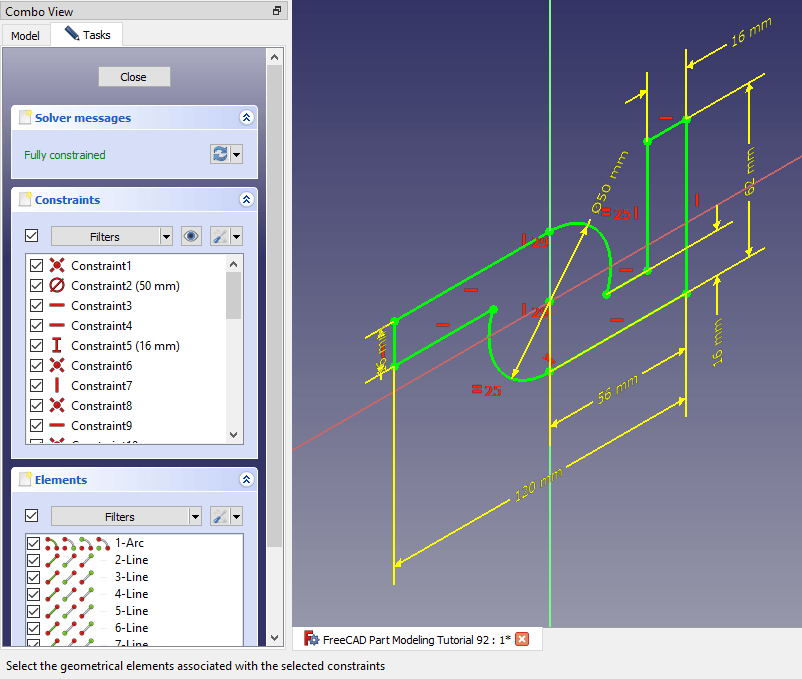Viewport: 802px width, 679px height.
Task: Click the Ø50 mm diameter dimension label
Action: pos(609,182)
